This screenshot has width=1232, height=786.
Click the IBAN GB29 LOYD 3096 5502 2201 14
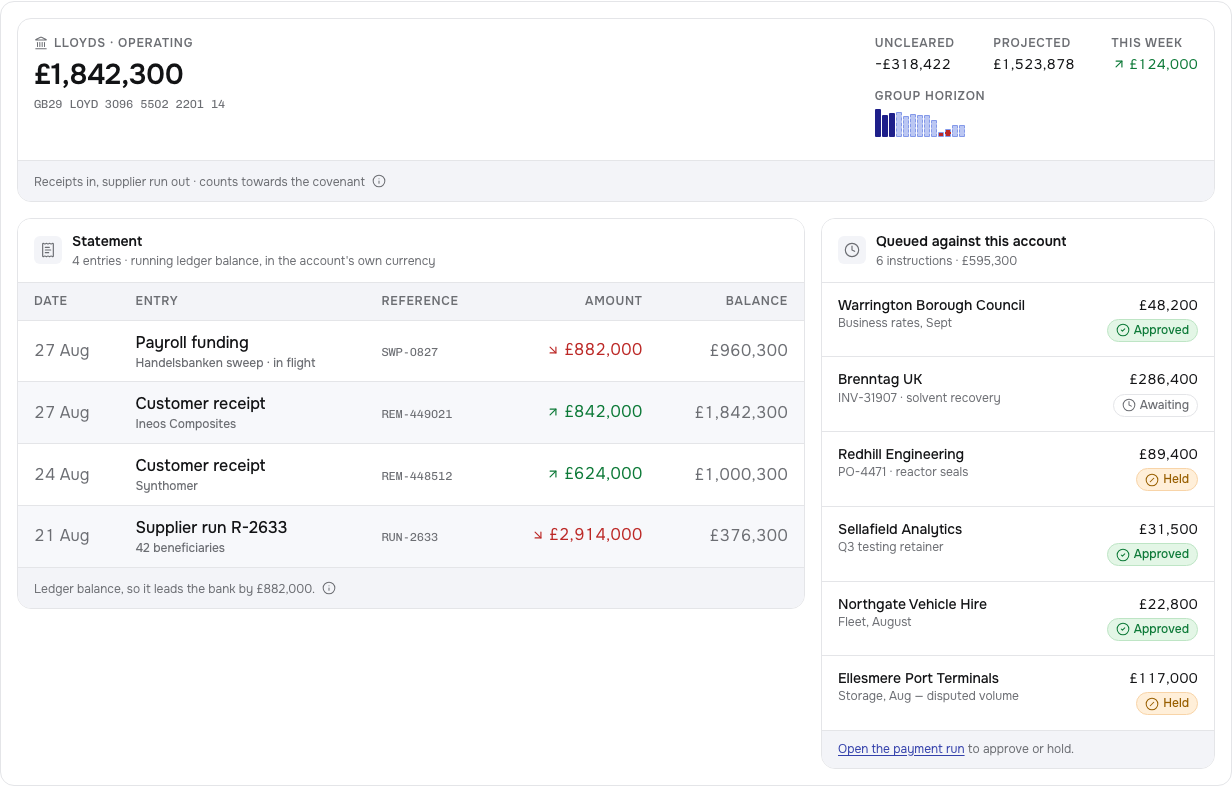tap(130, 104)
